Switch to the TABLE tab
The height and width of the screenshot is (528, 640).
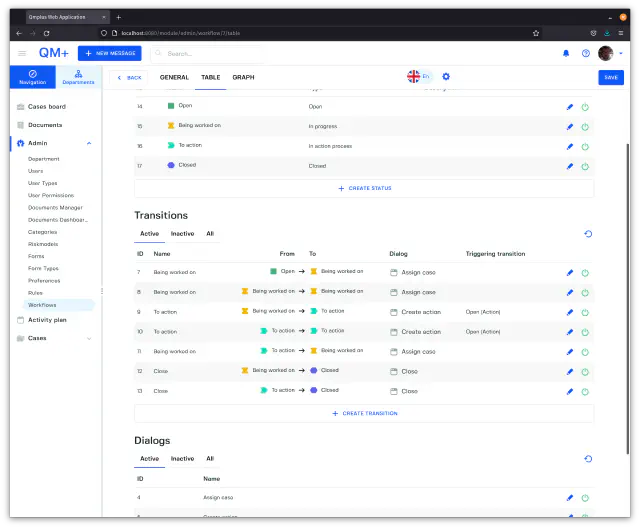tap(211, 78)
